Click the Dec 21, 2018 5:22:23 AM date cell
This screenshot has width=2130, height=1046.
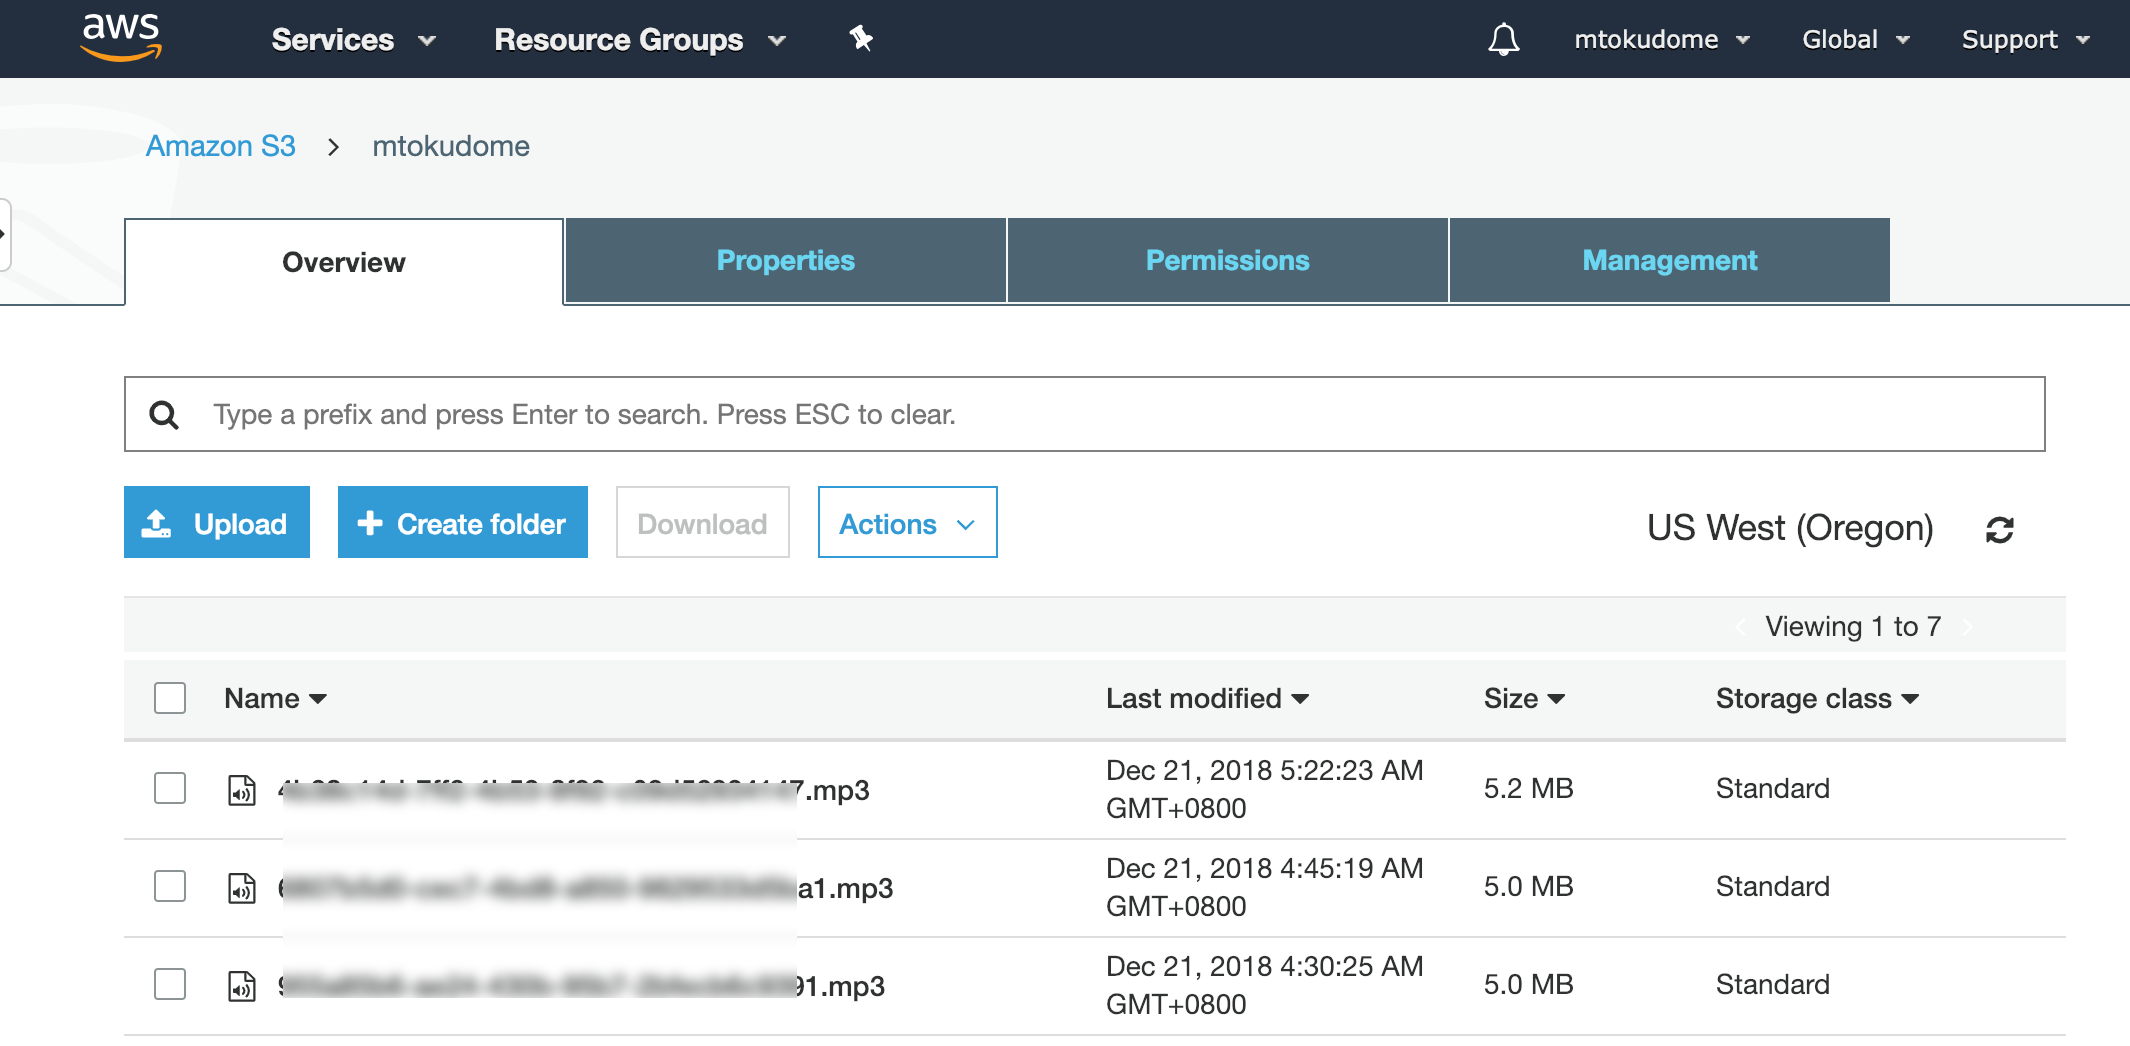pyautogui.click(x=1265, y=789)
